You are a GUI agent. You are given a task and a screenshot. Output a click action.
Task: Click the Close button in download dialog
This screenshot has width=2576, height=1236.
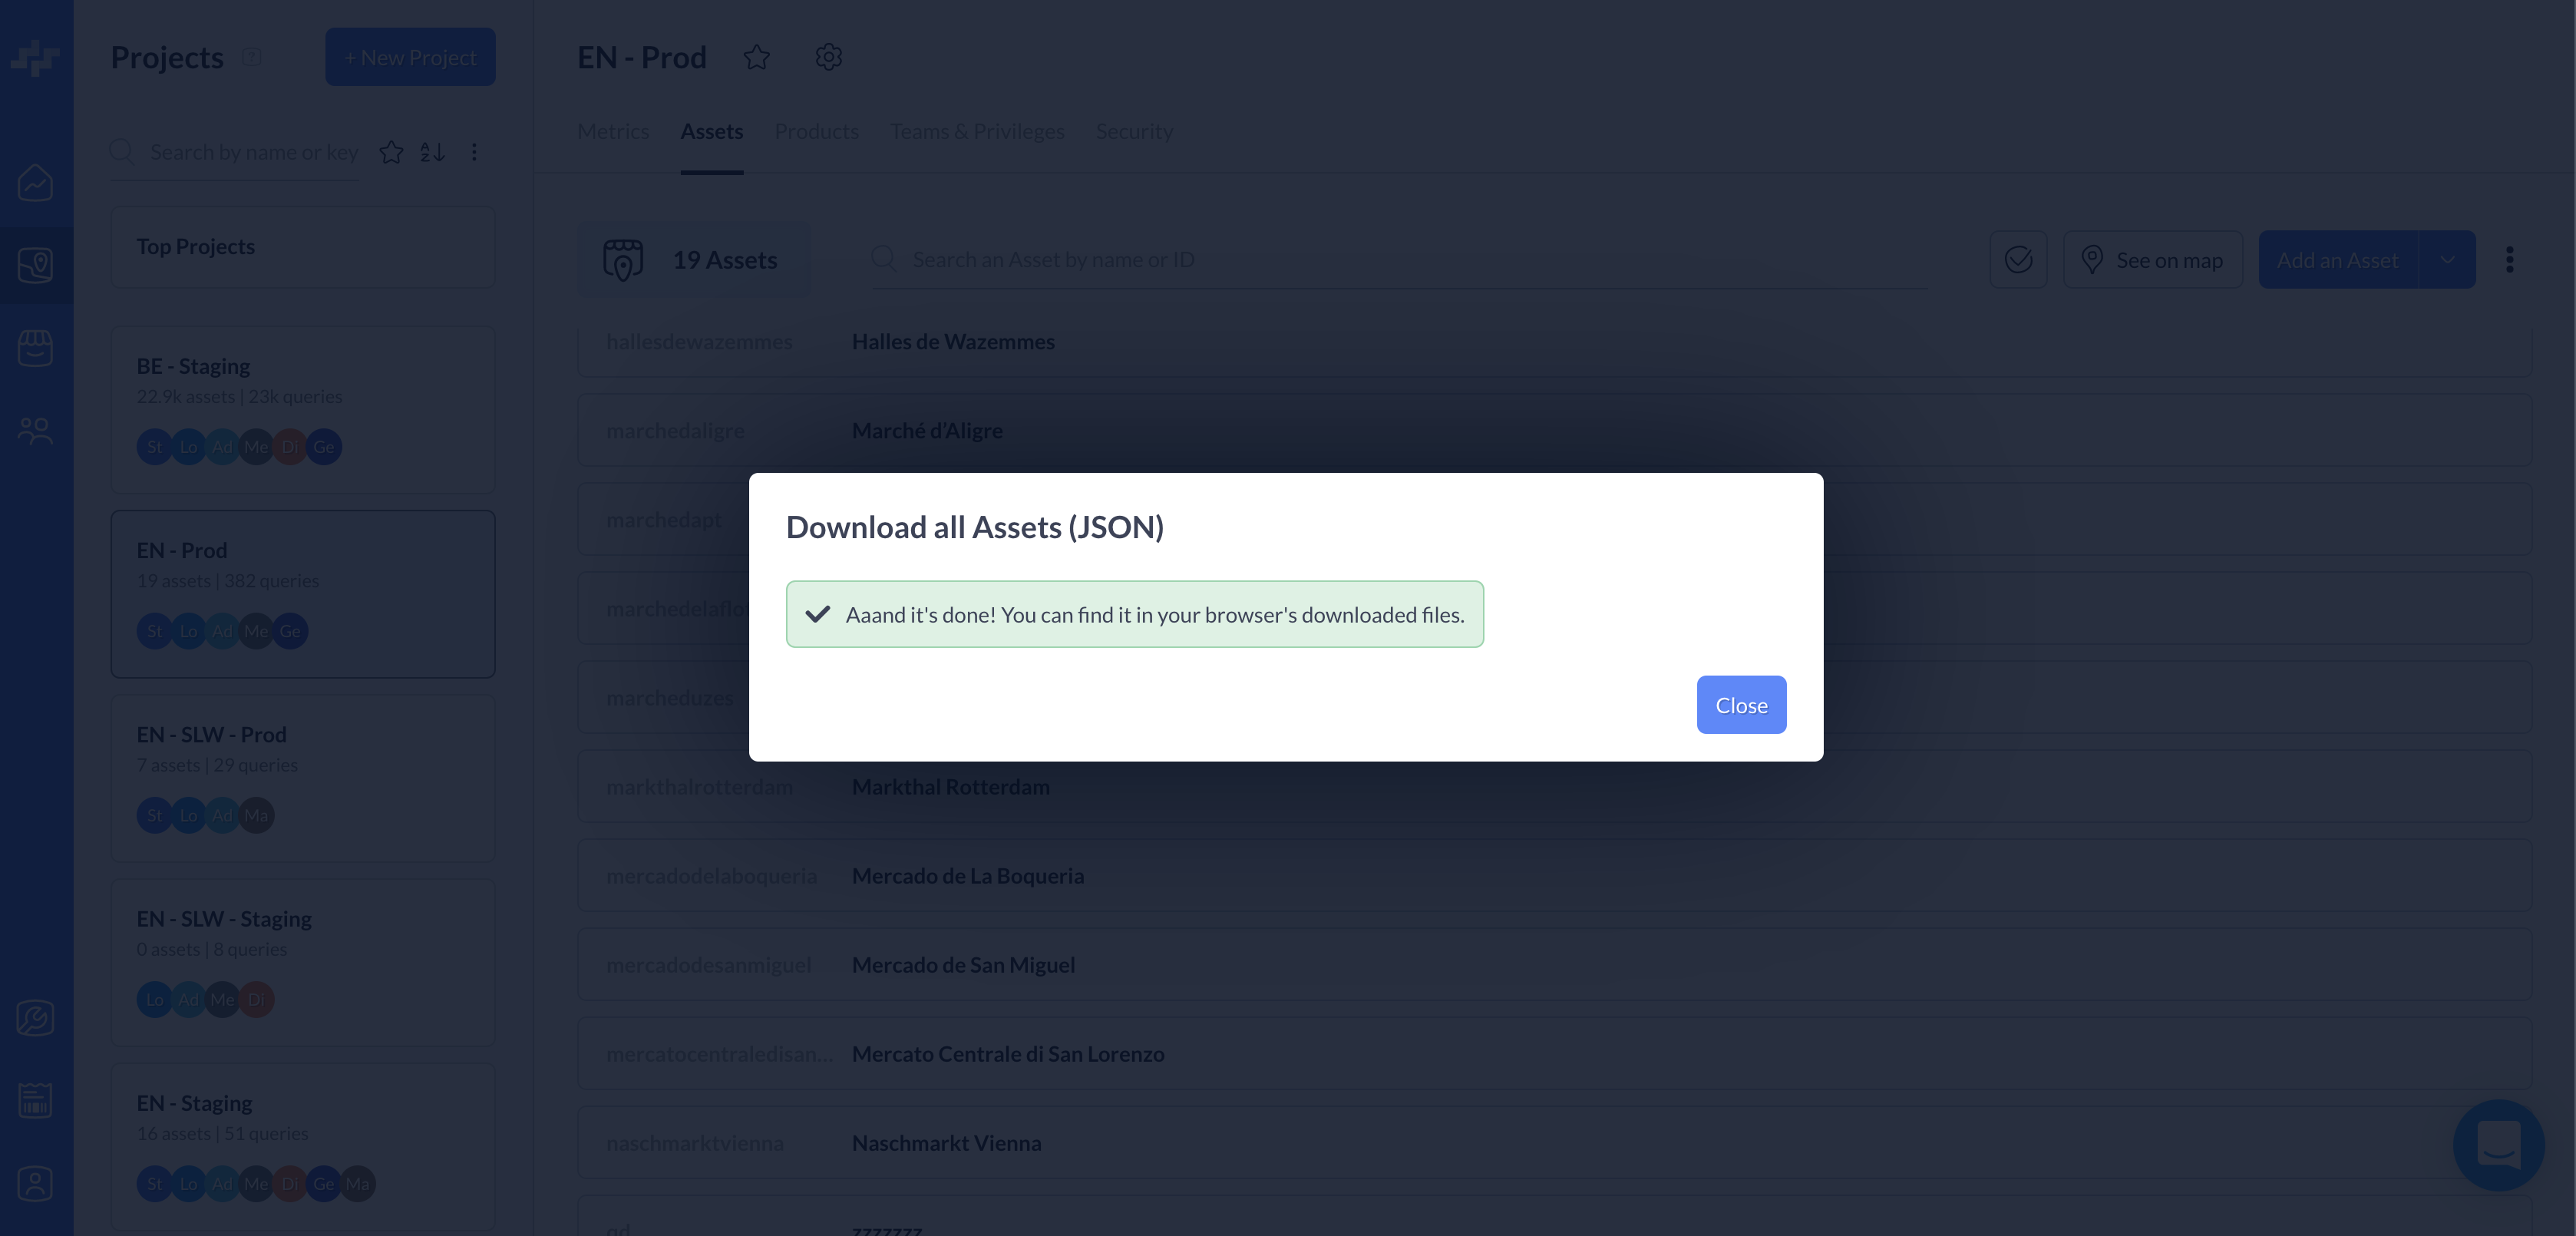pos(1740,705)
